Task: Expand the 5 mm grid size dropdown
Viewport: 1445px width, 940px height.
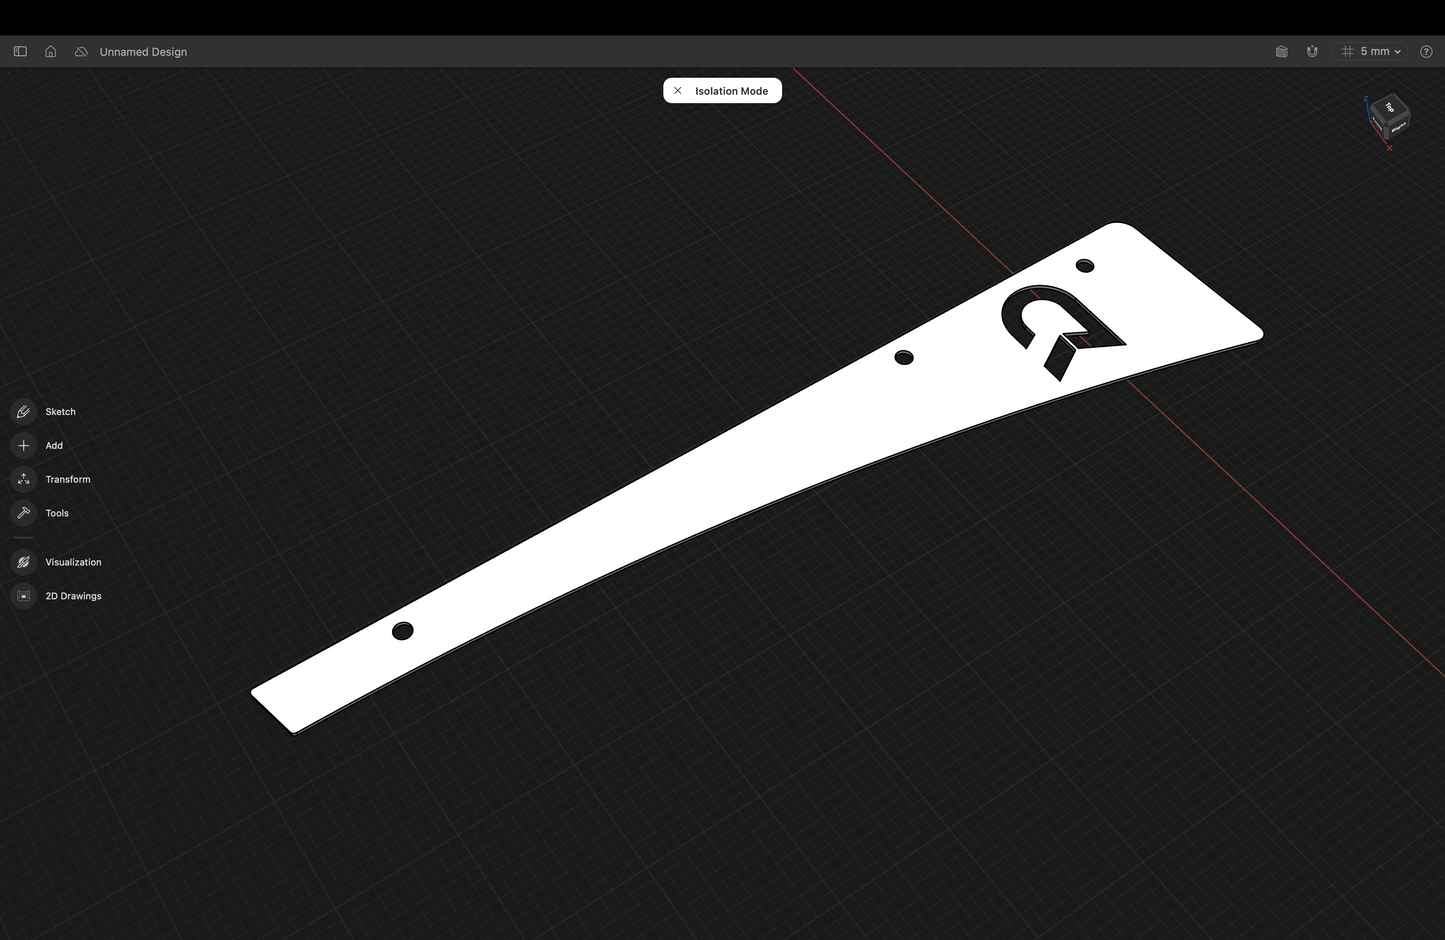Action: [1371, 51]
